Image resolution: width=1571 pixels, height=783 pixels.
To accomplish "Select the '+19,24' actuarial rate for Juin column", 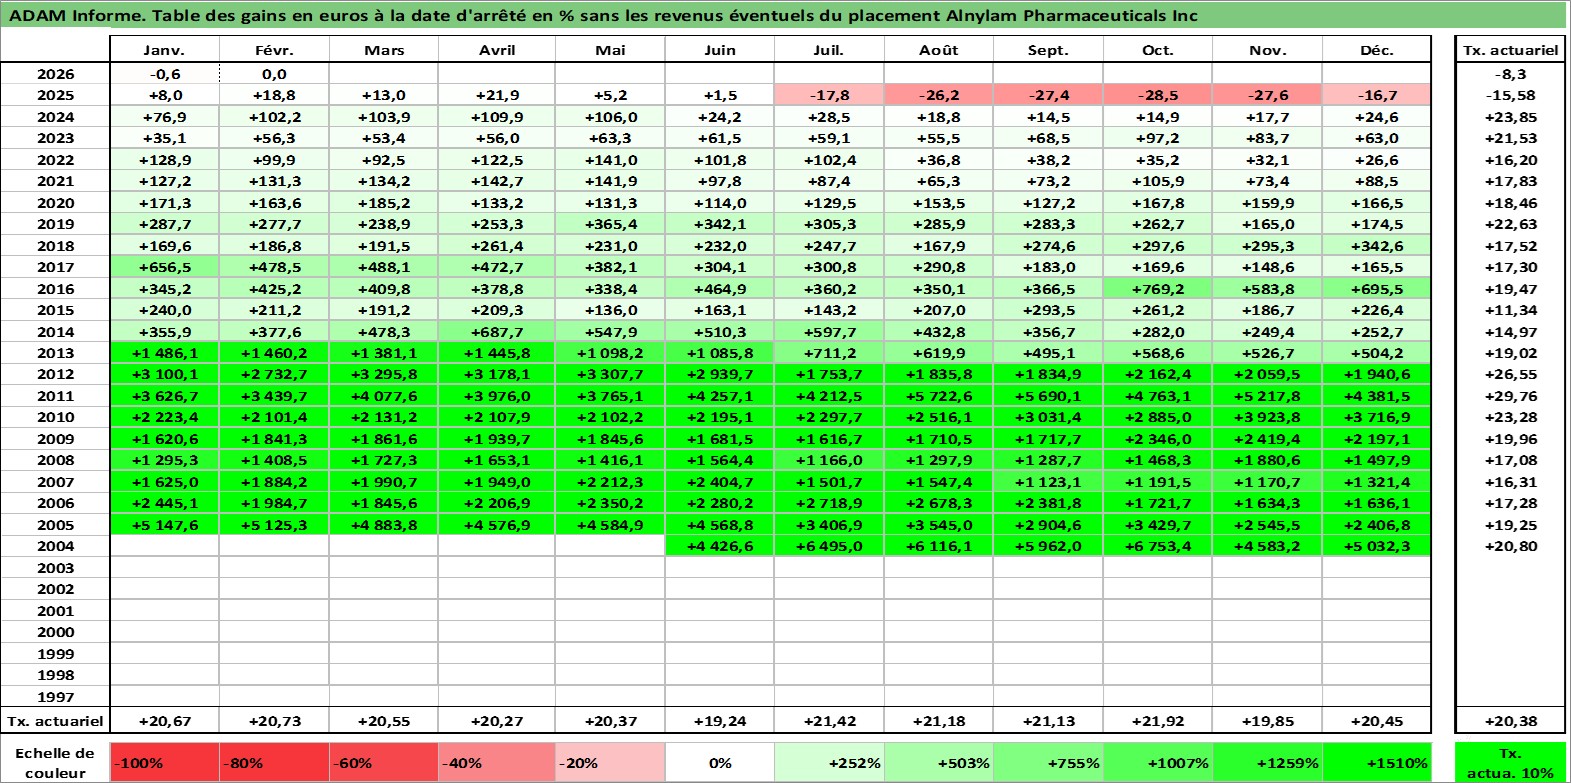I will click(x=720, y=721).
